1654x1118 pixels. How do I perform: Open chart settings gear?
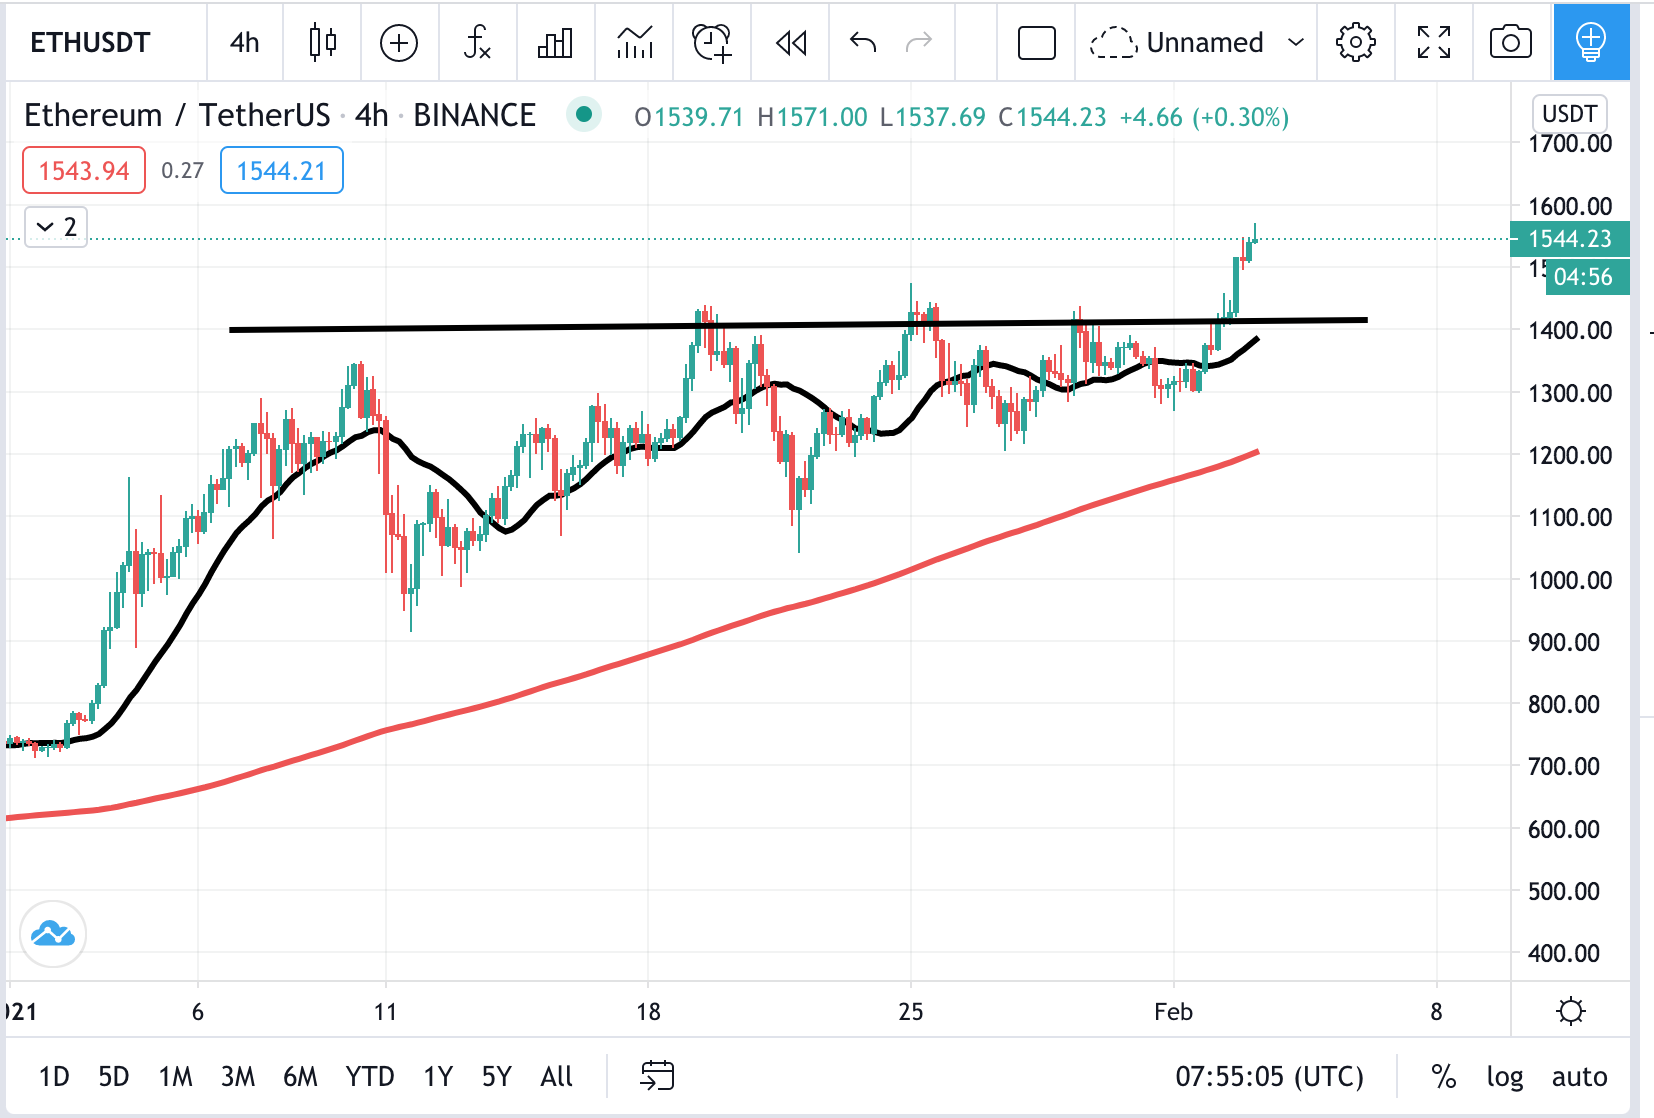(x=1355, y=42)
